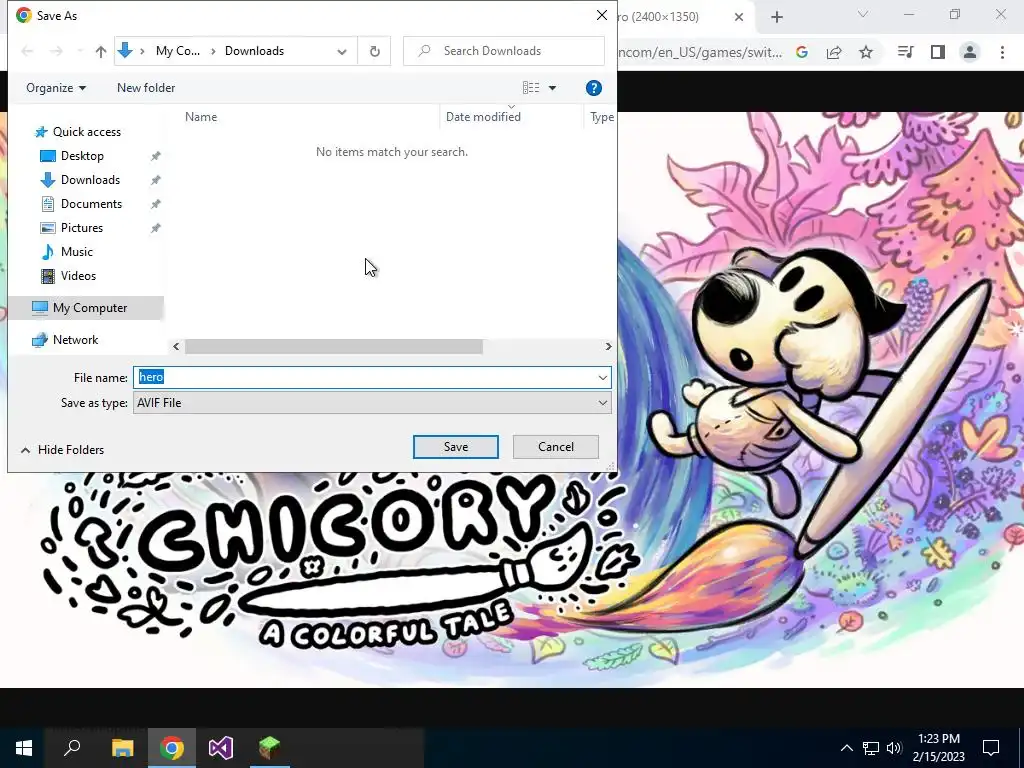
Task: Click the forward navigation arrow
Action: click(x=56, y=51)
